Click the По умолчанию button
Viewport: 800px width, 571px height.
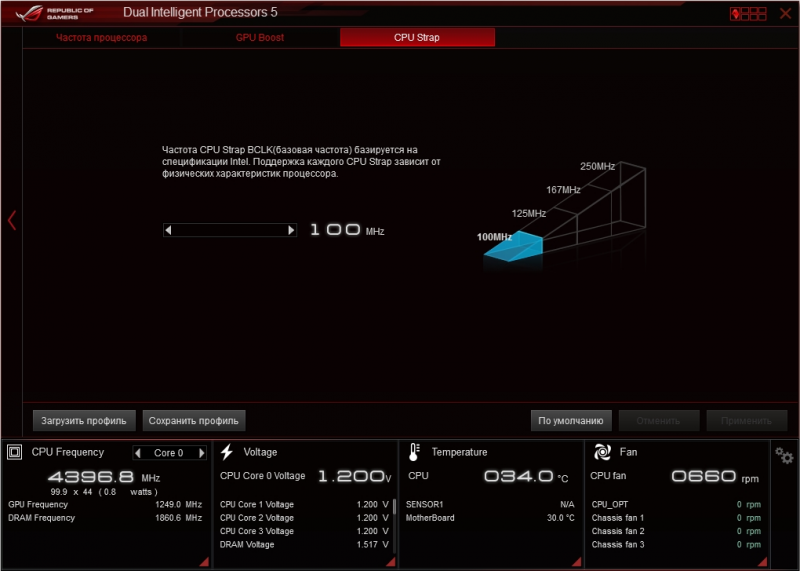pos(571,421)
